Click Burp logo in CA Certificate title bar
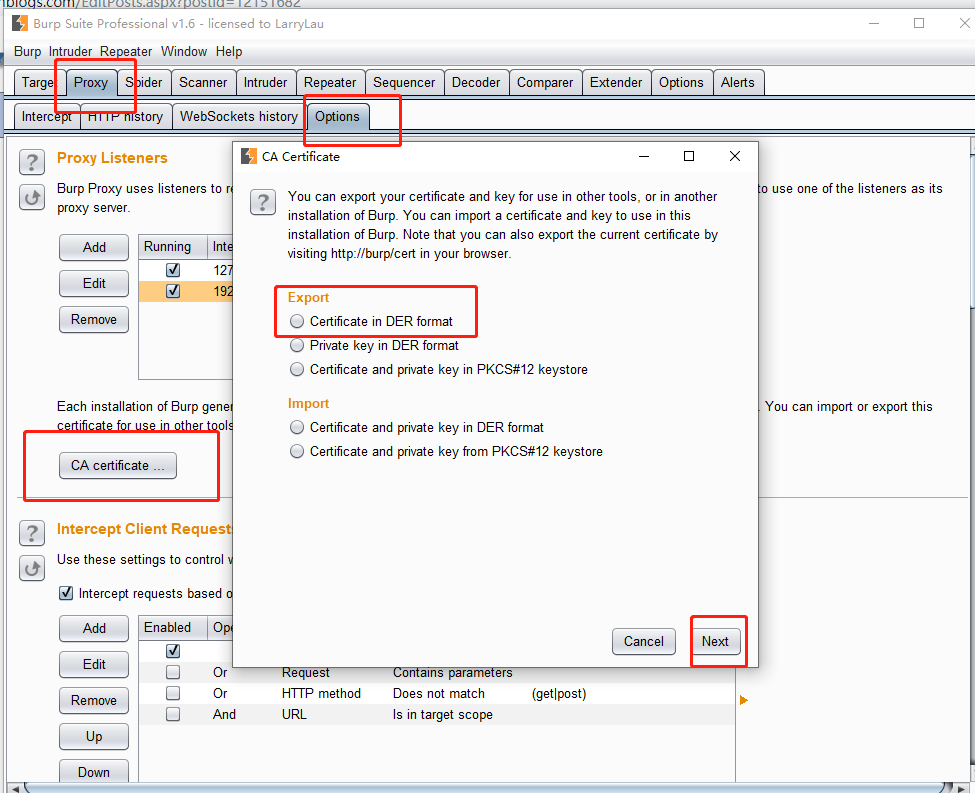 (x=249, y=156)
